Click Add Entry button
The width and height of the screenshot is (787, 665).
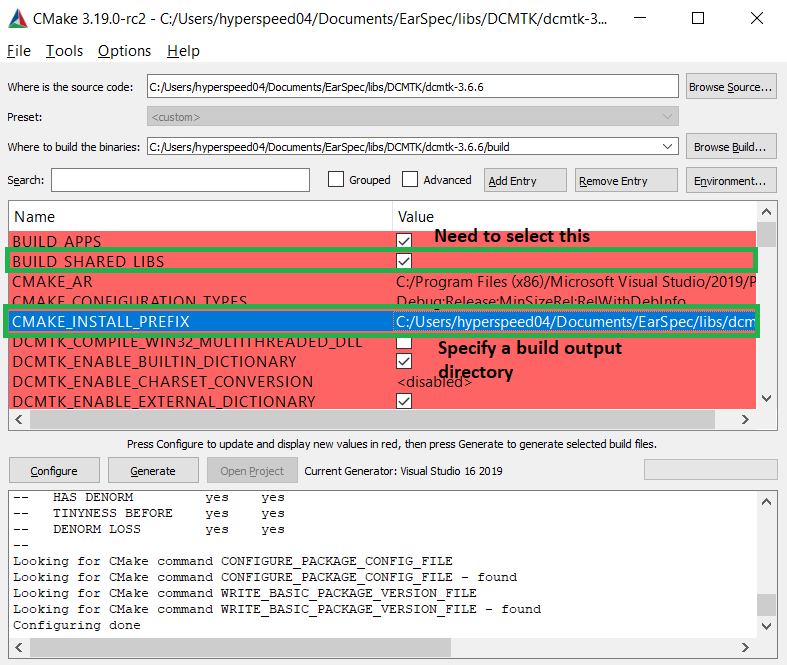[525, 181]
